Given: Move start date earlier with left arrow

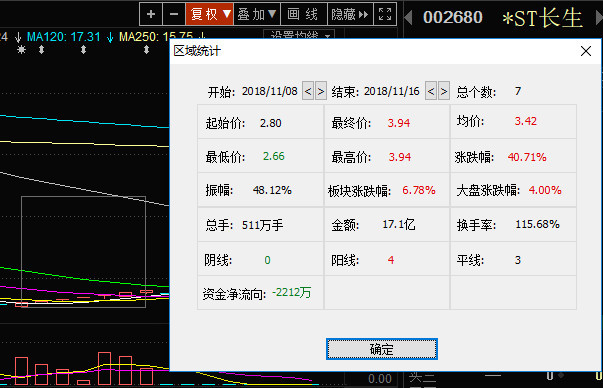Looking at the screenshot, I should (308, 91).
